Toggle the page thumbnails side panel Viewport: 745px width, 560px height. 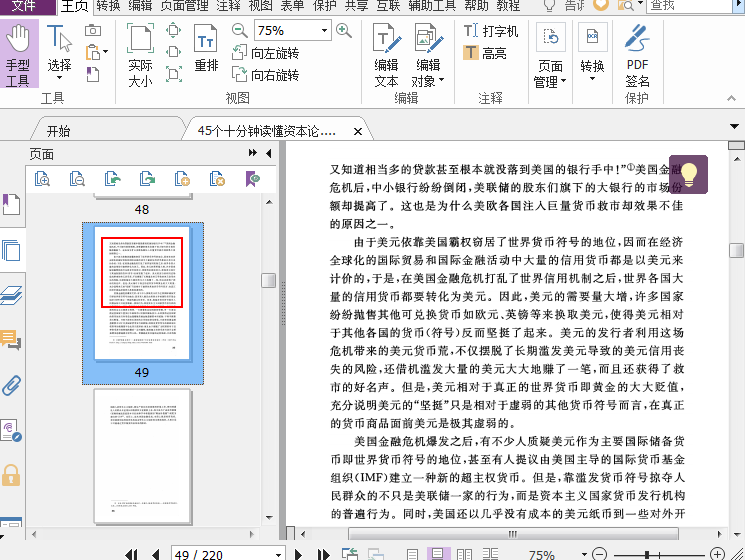[11, 250]
